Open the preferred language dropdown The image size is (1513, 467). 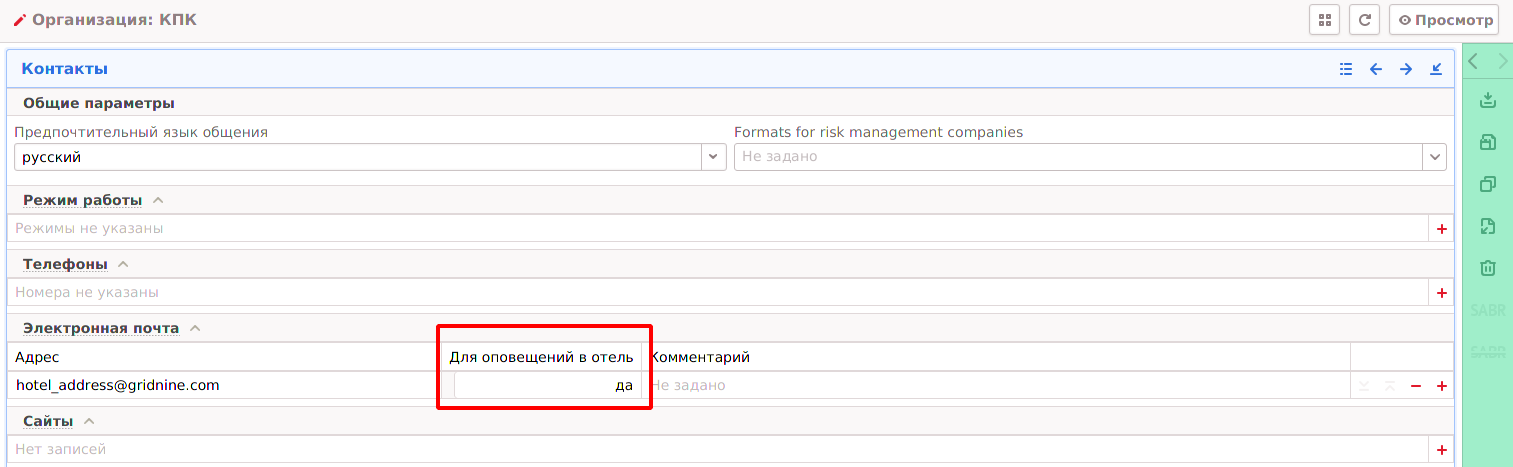pos(713,157)
